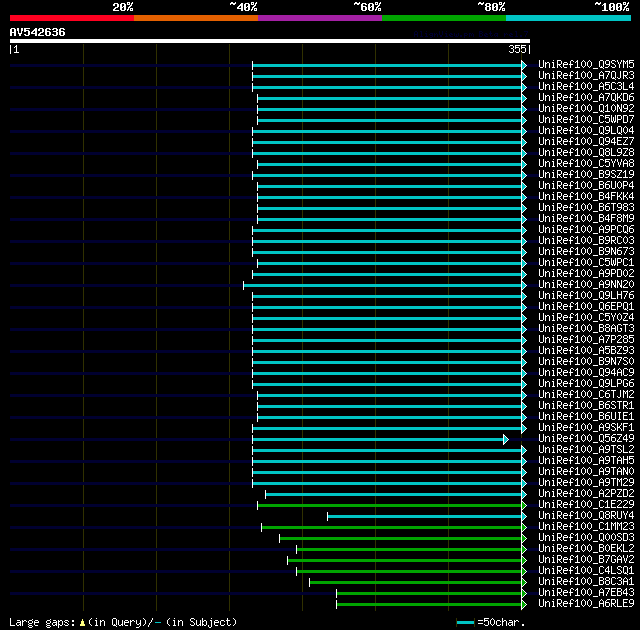The image size is (640, 630).
Task: Click the 'Large gaps:' legend text
Action: [x=42, y=622]
